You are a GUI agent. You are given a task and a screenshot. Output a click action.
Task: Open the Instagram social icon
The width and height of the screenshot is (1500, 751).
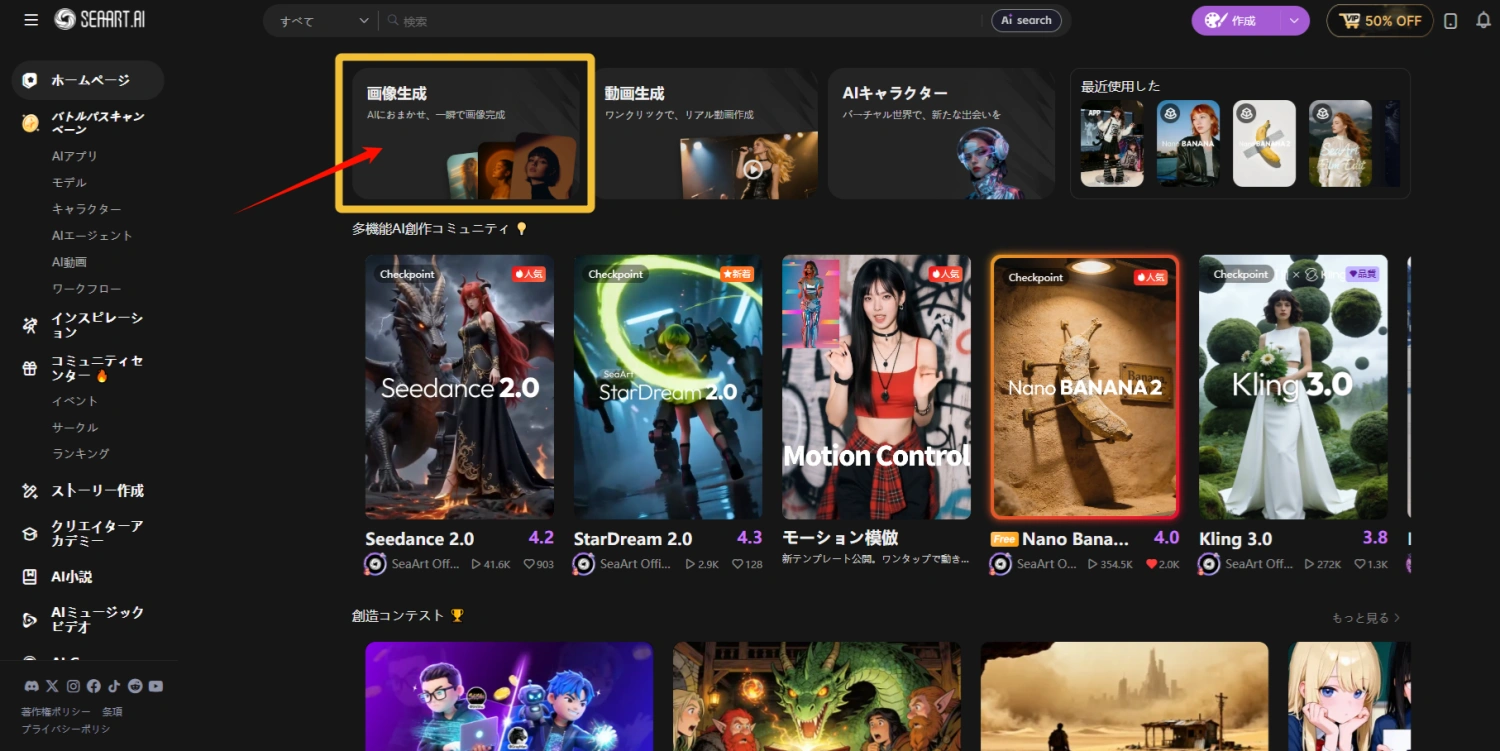pos(73,686)
